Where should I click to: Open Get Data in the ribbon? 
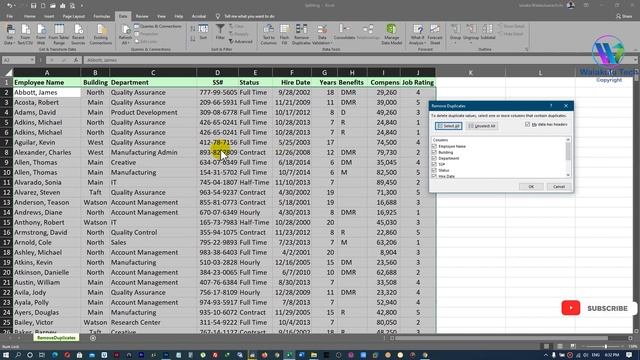coord(9,34)
